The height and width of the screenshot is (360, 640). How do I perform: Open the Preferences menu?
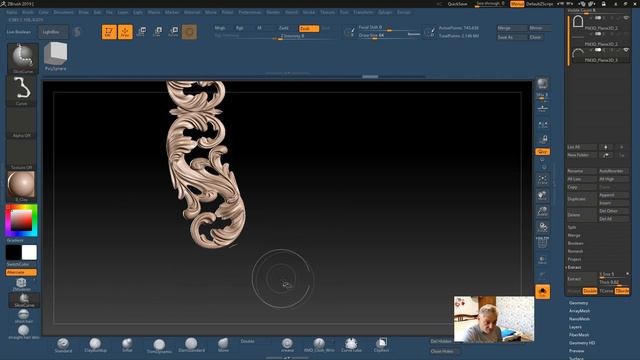pos(250,12)
